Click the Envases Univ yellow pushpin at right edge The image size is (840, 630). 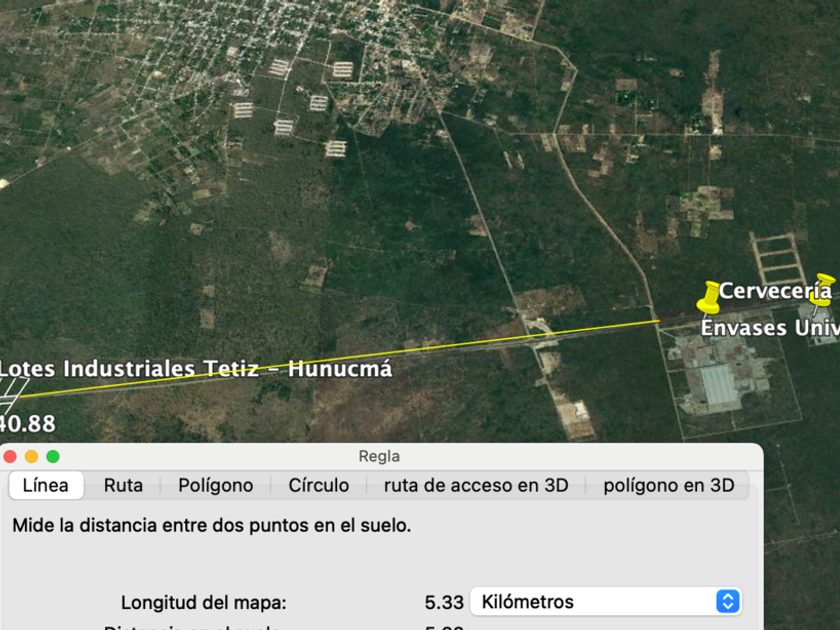[823, 289]
